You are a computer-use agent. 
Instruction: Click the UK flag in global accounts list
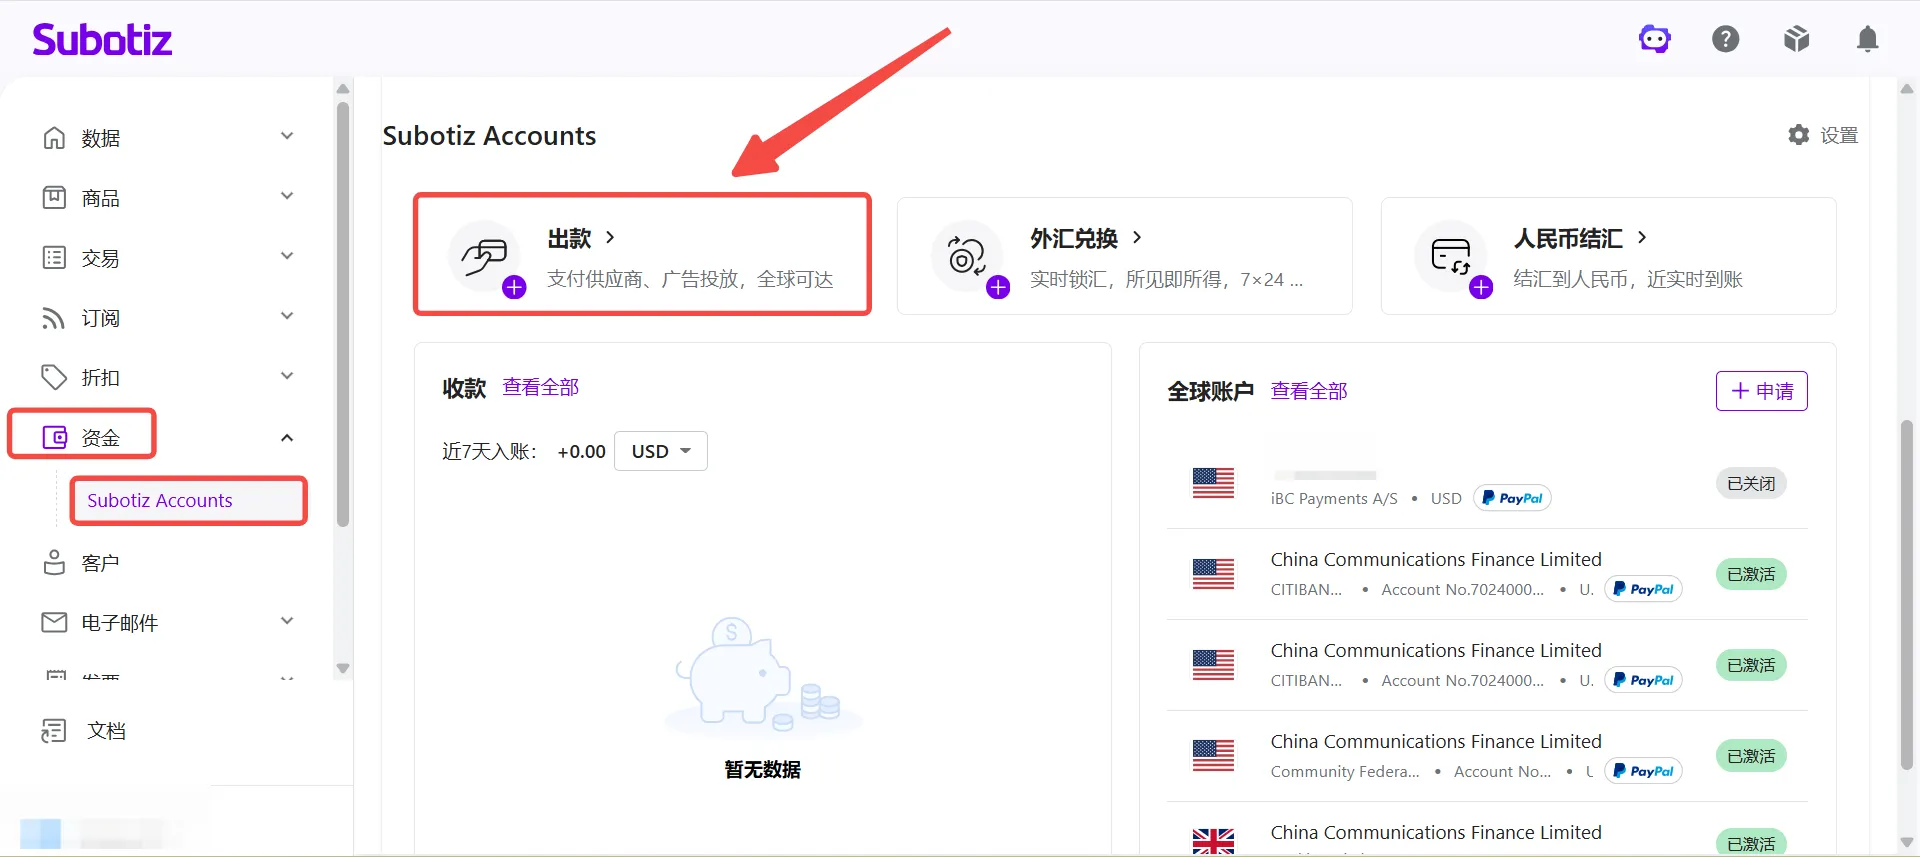tap(1213, 841)
